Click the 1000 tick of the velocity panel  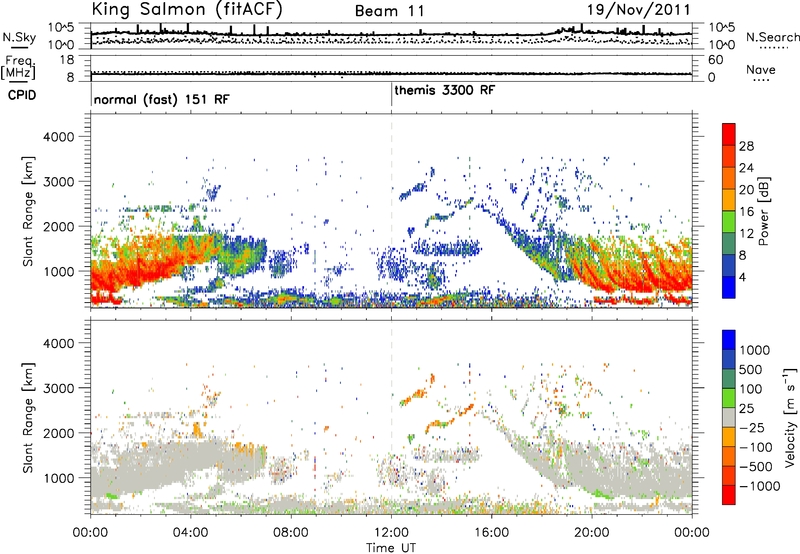(x=58, y=478)
